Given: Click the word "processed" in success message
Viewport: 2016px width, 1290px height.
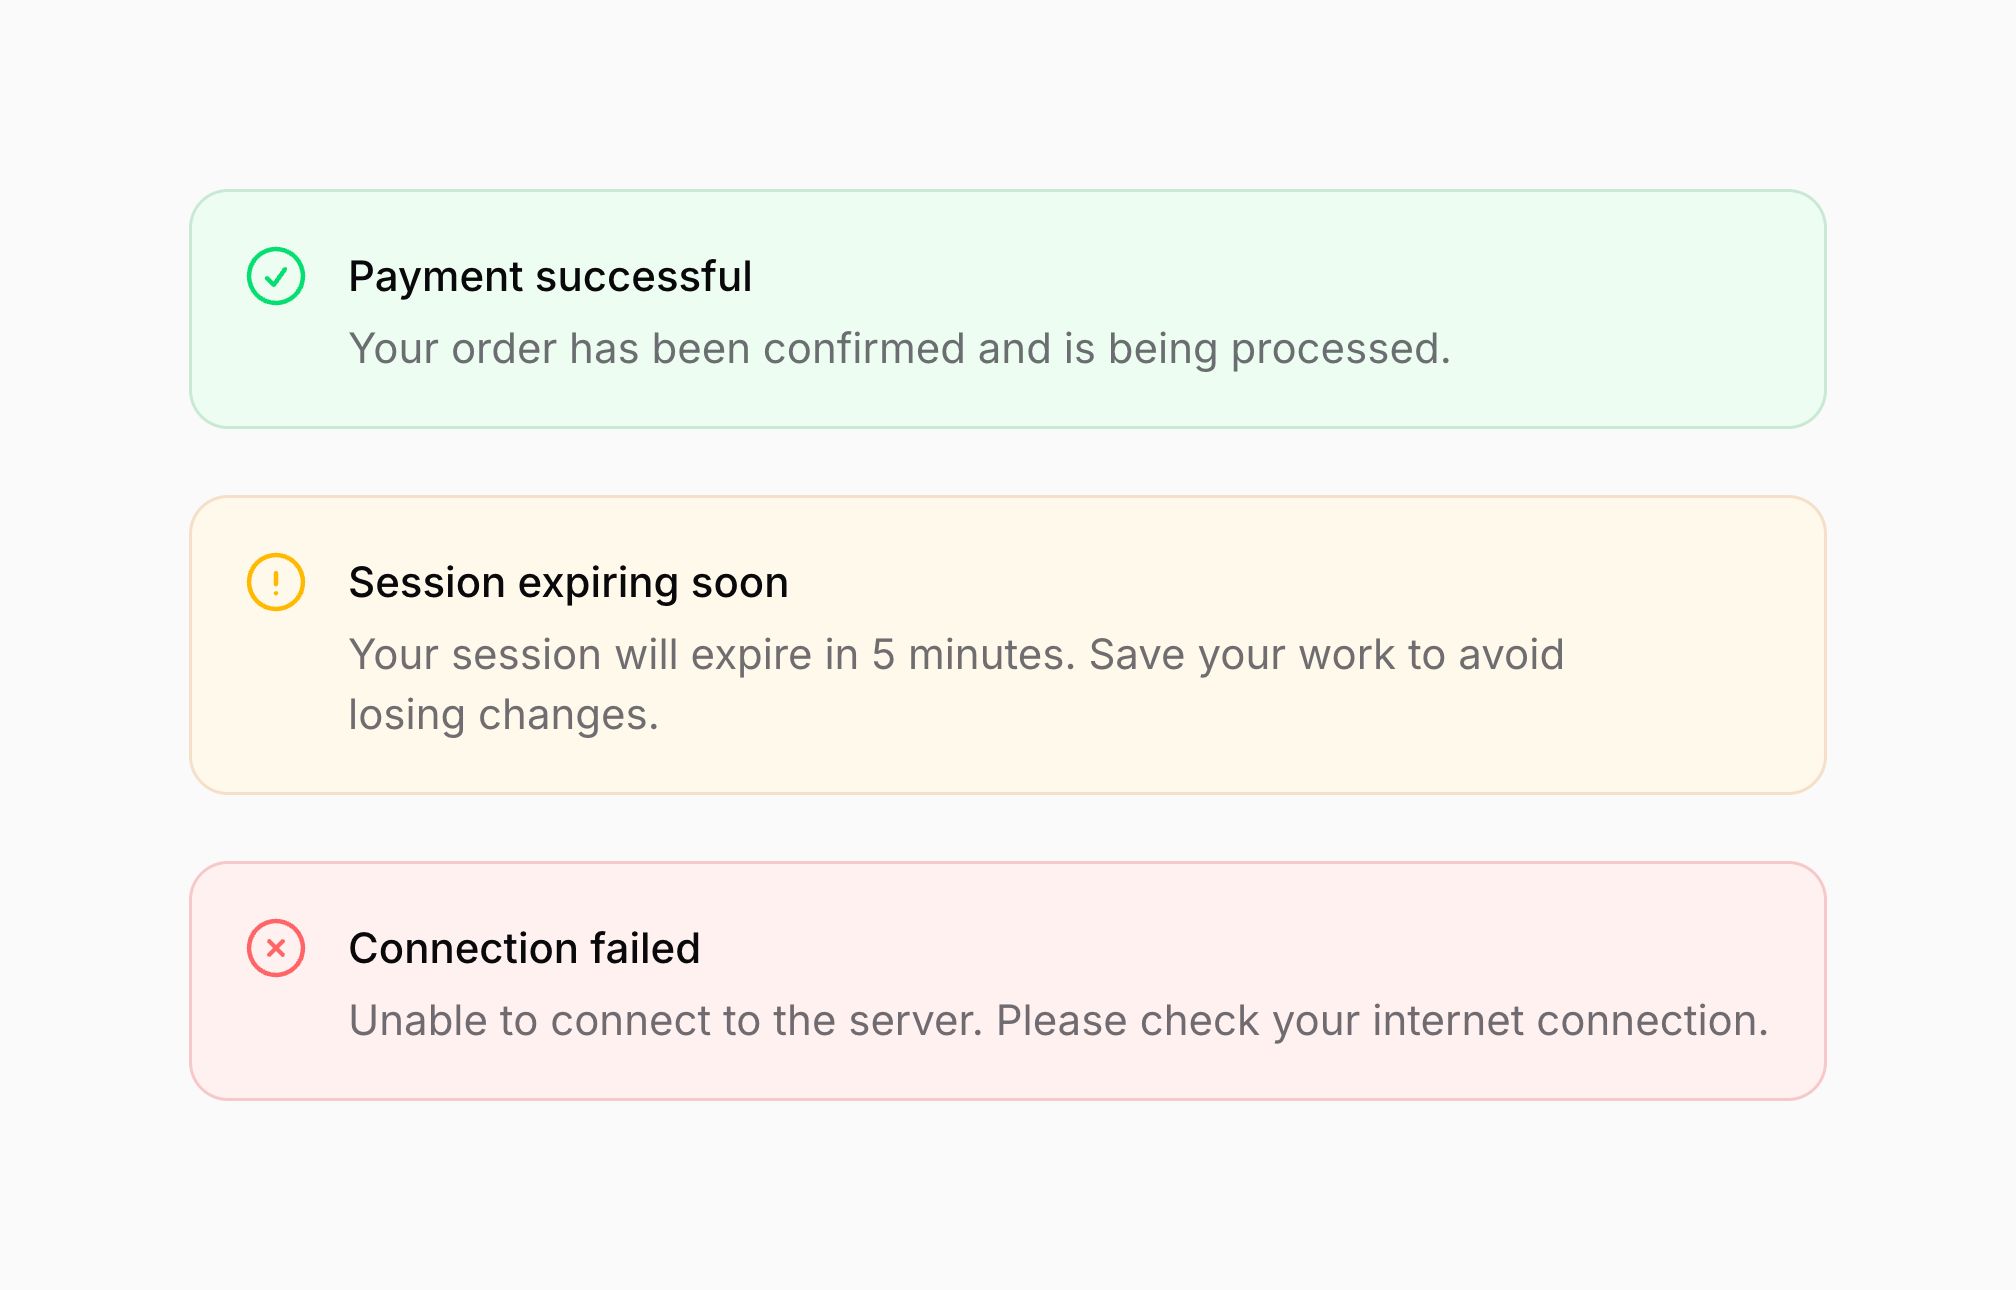Looking at the screenshot, I should pos(1338,349).
